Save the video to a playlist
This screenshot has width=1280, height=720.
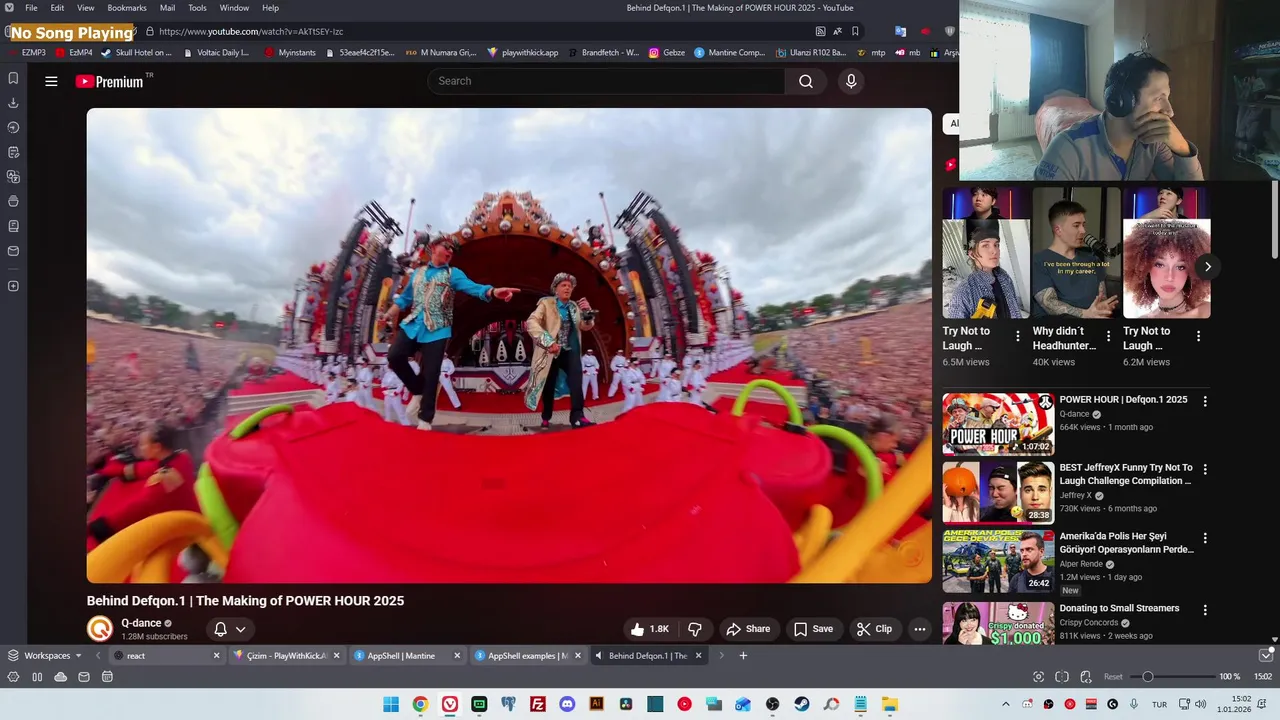point(813,629)
